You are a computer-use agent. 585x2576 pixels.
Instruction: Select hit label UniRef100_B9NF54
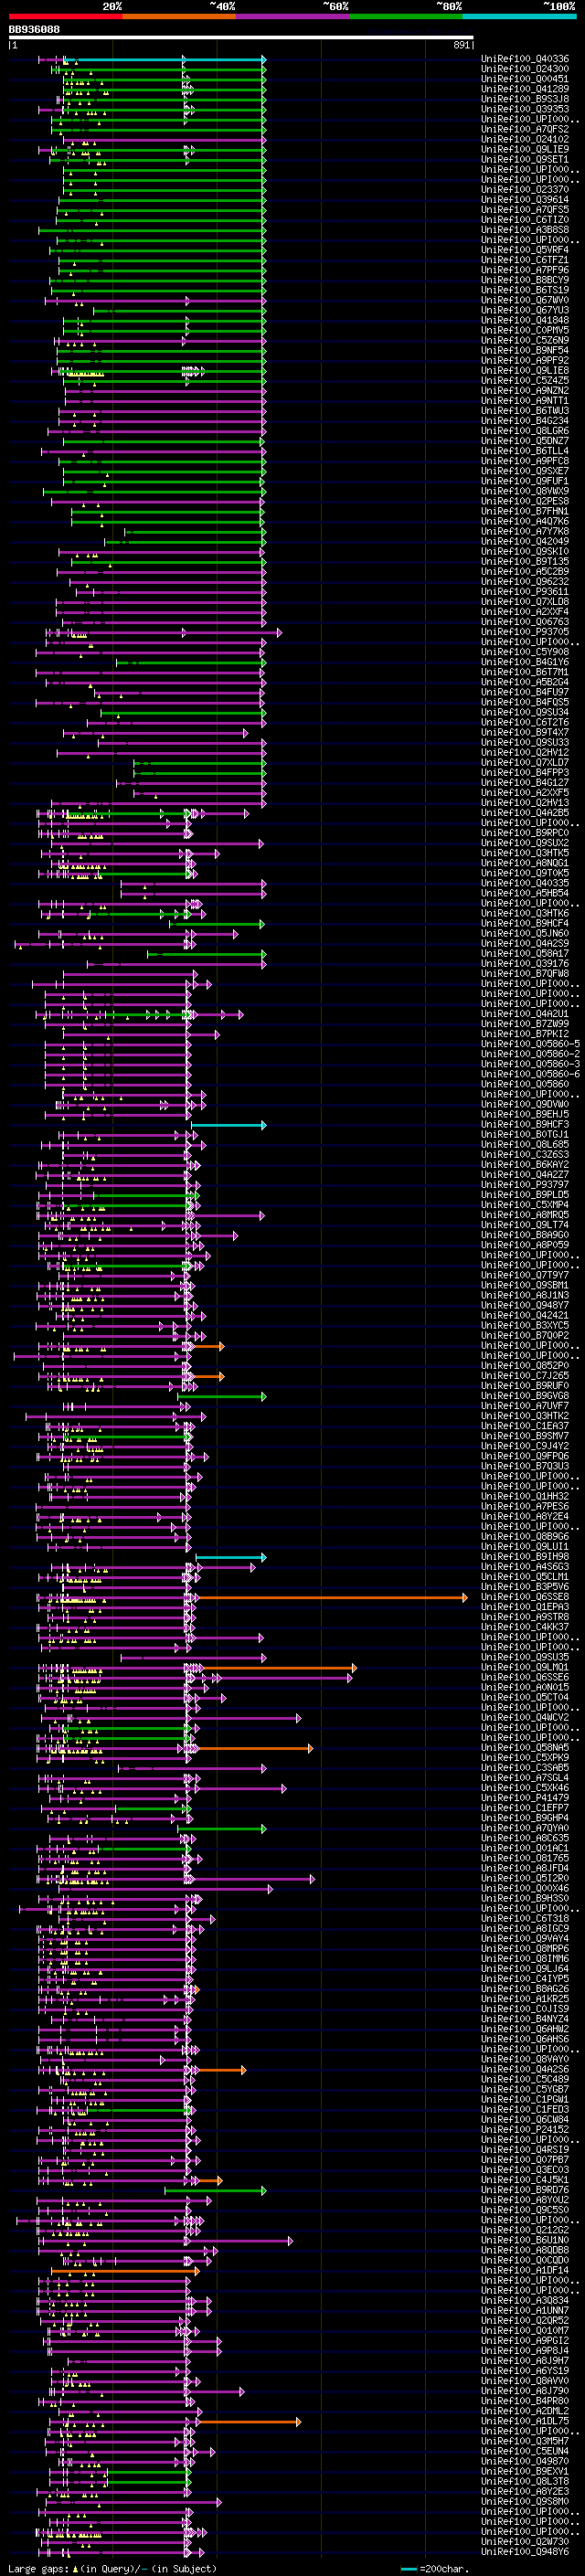pyautogui.click(x=524, y=350)
